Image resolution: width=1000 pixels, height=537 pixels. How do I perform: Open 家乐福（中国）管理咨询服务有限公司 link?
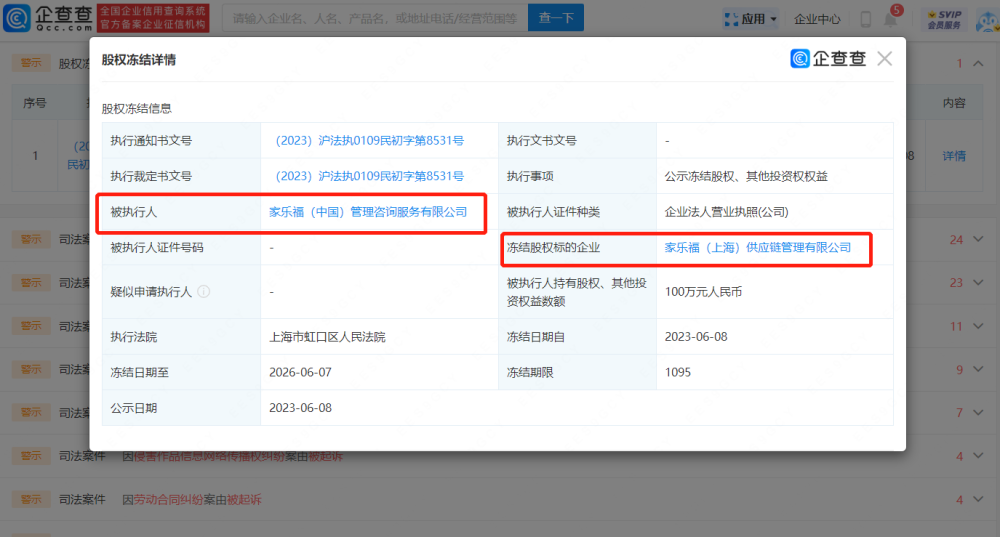(368, 212)
